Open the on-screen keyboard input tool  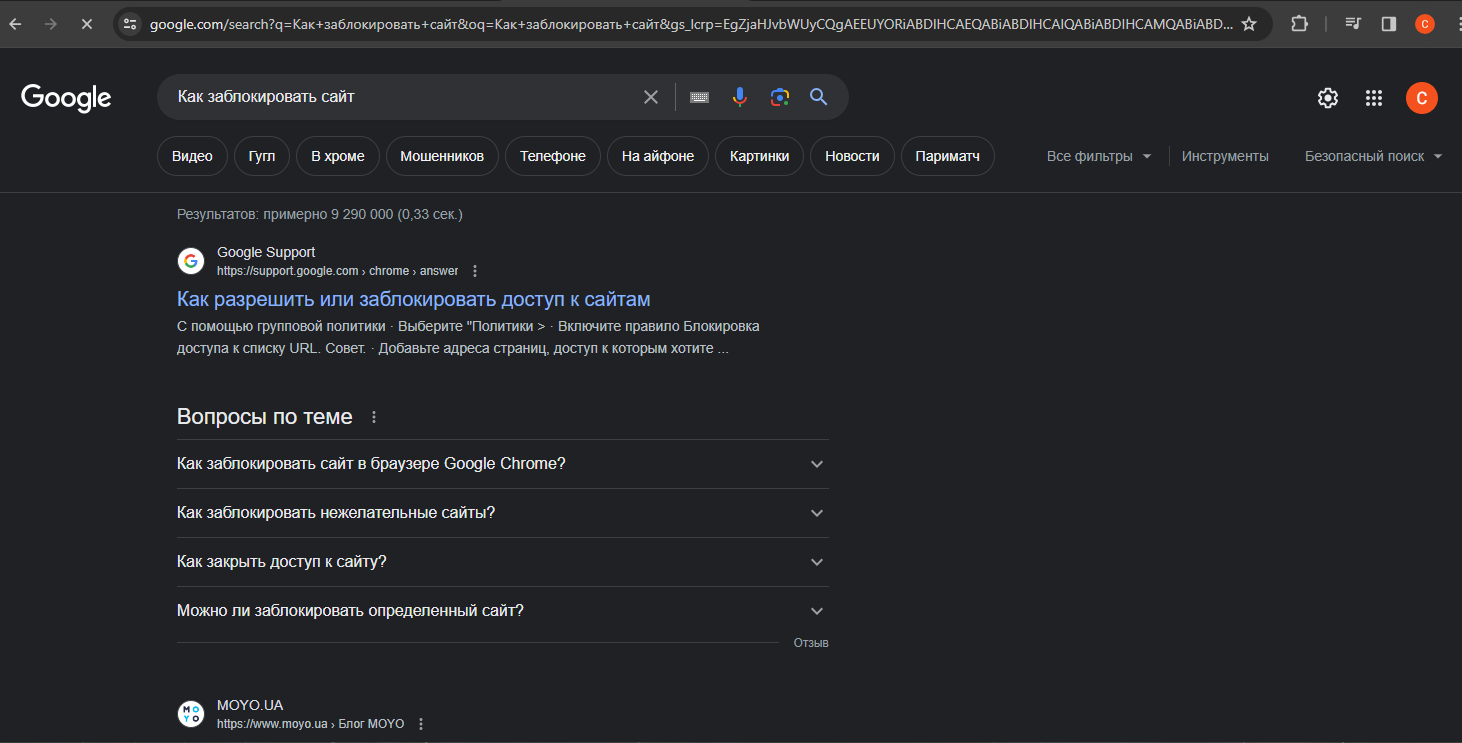pos(699,97)
